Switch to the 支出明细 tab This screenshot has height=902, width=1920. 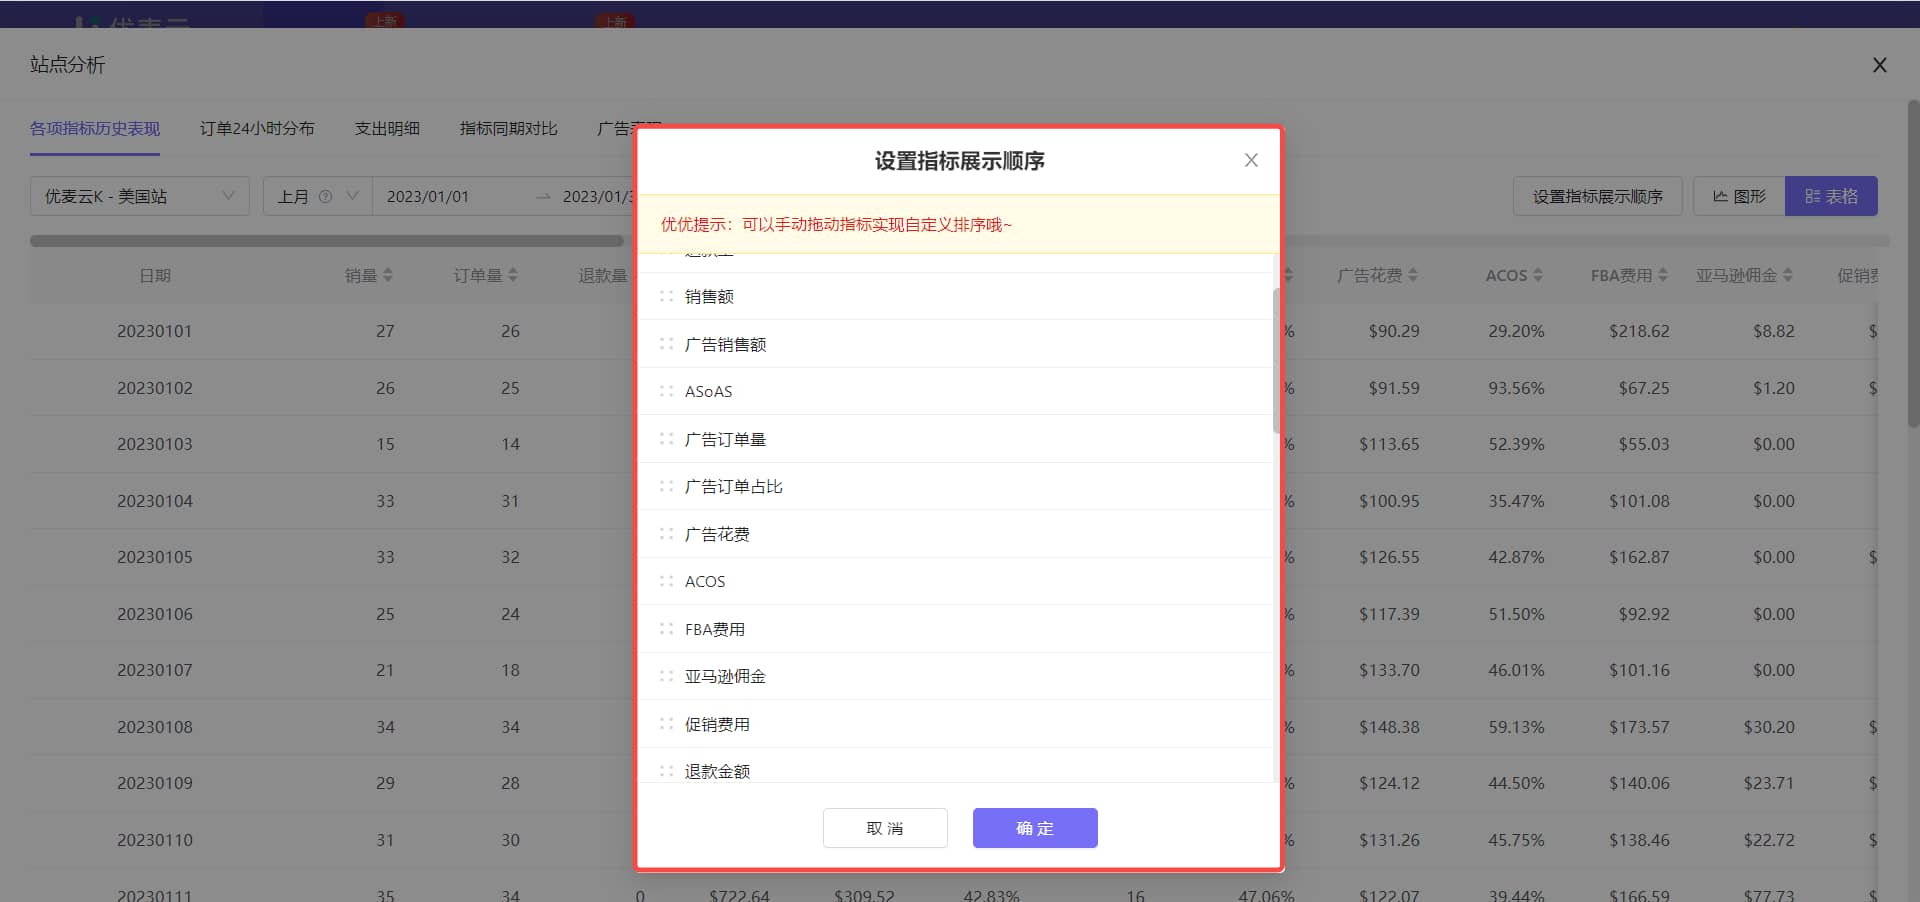pos(387,128)
